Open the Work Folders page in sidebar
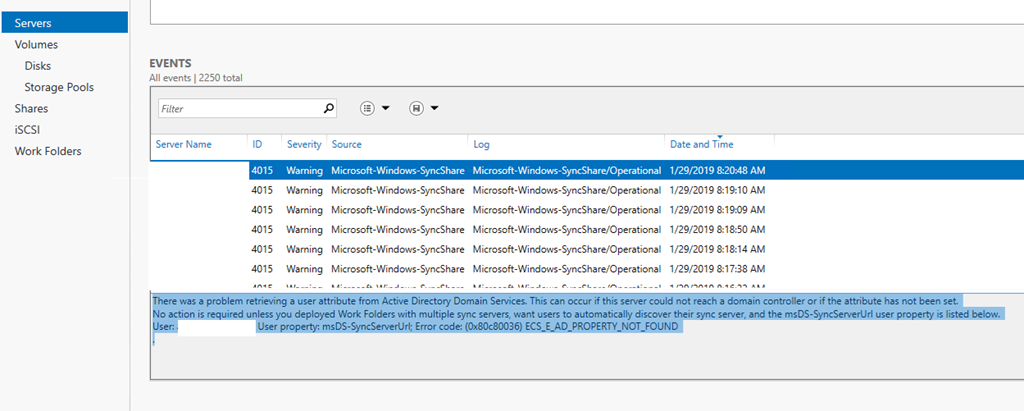This screenshot has height=411, width=1024. (48, 151)
